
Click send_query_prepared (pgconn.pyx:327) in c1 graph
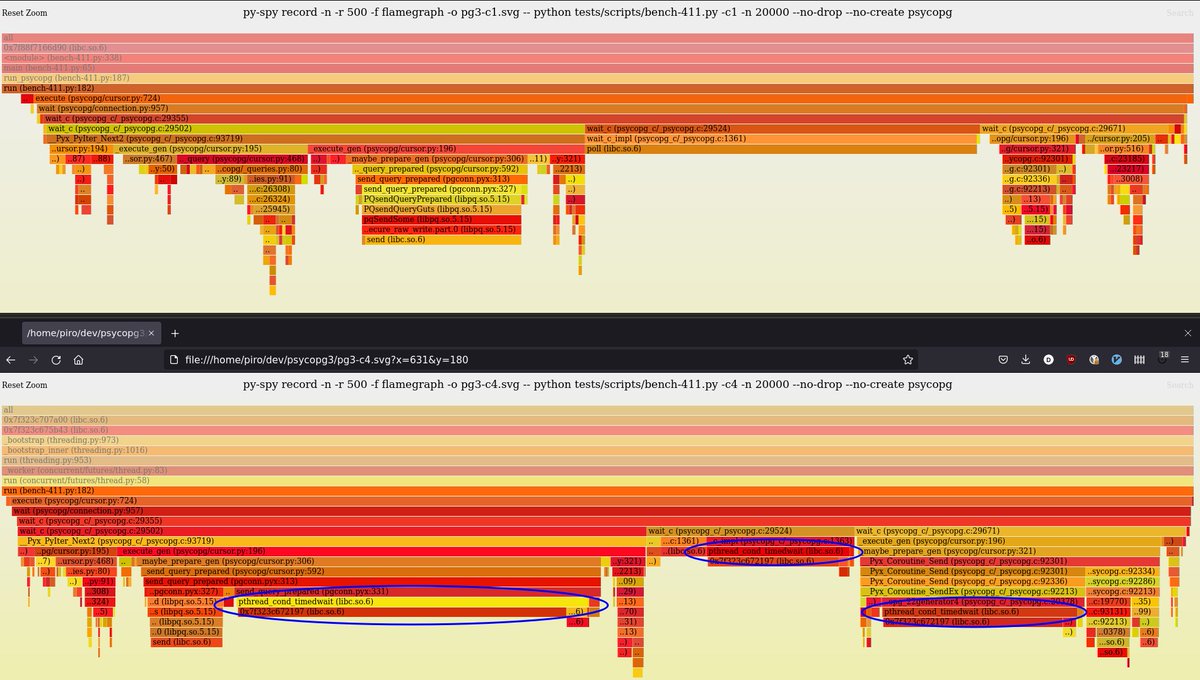point(441,189)
